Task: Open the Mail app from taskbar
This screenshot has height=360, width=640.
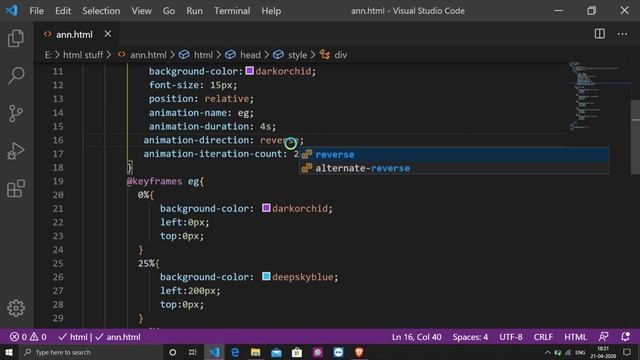Action: coord(276,352)
